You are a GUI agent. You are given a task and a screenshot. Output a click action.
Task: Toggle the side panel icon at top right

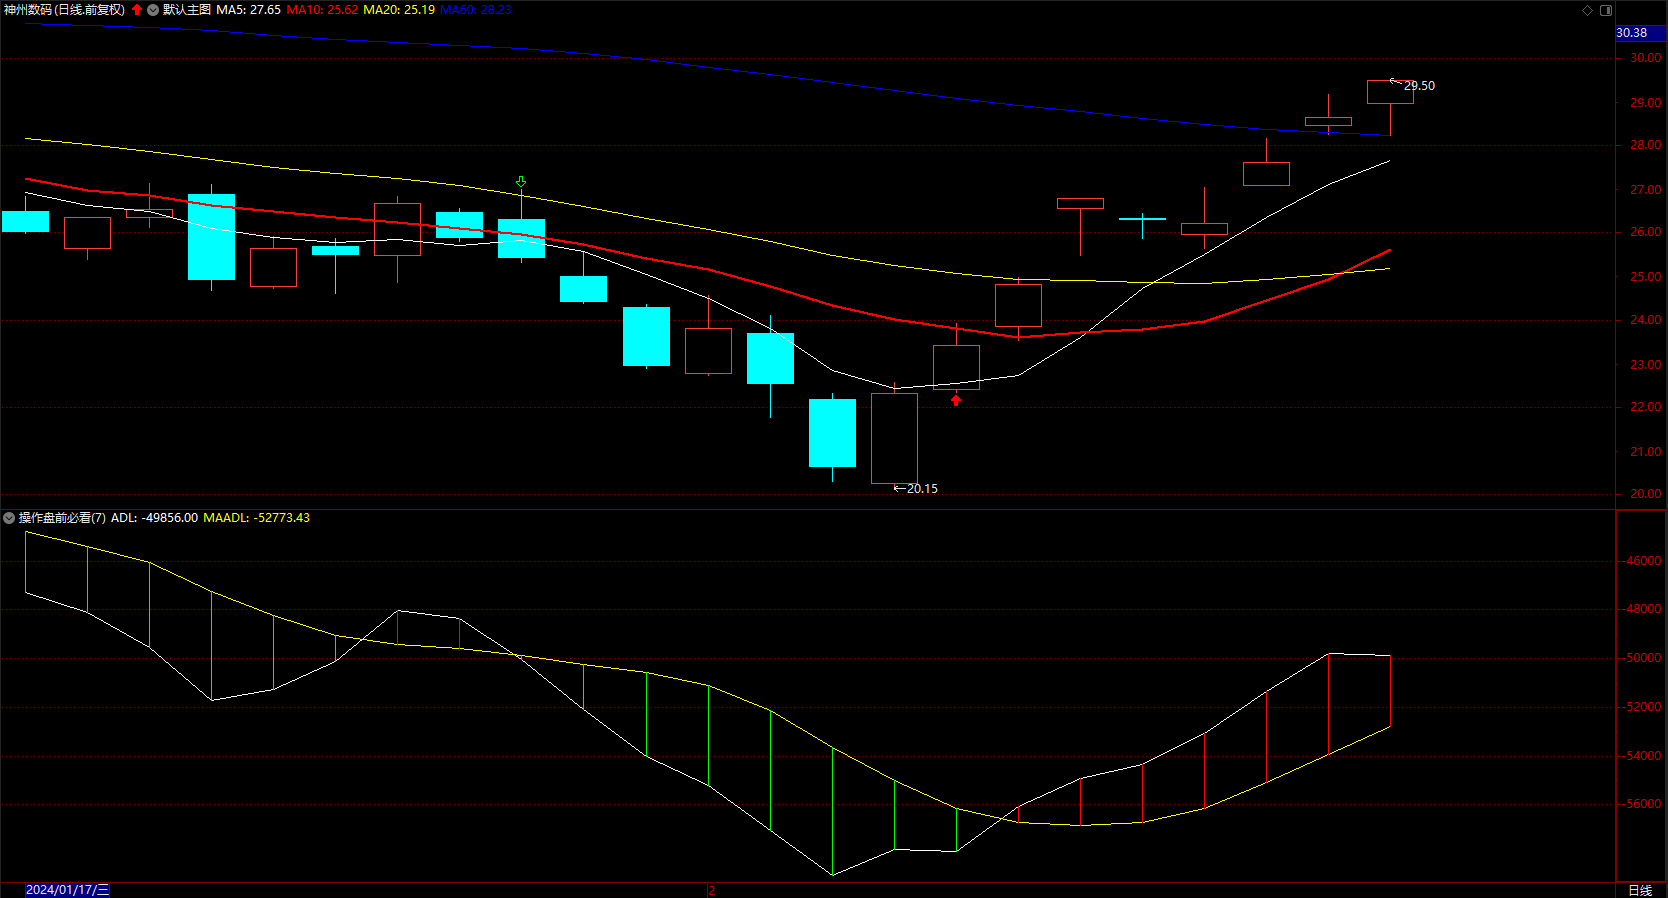1606,10
